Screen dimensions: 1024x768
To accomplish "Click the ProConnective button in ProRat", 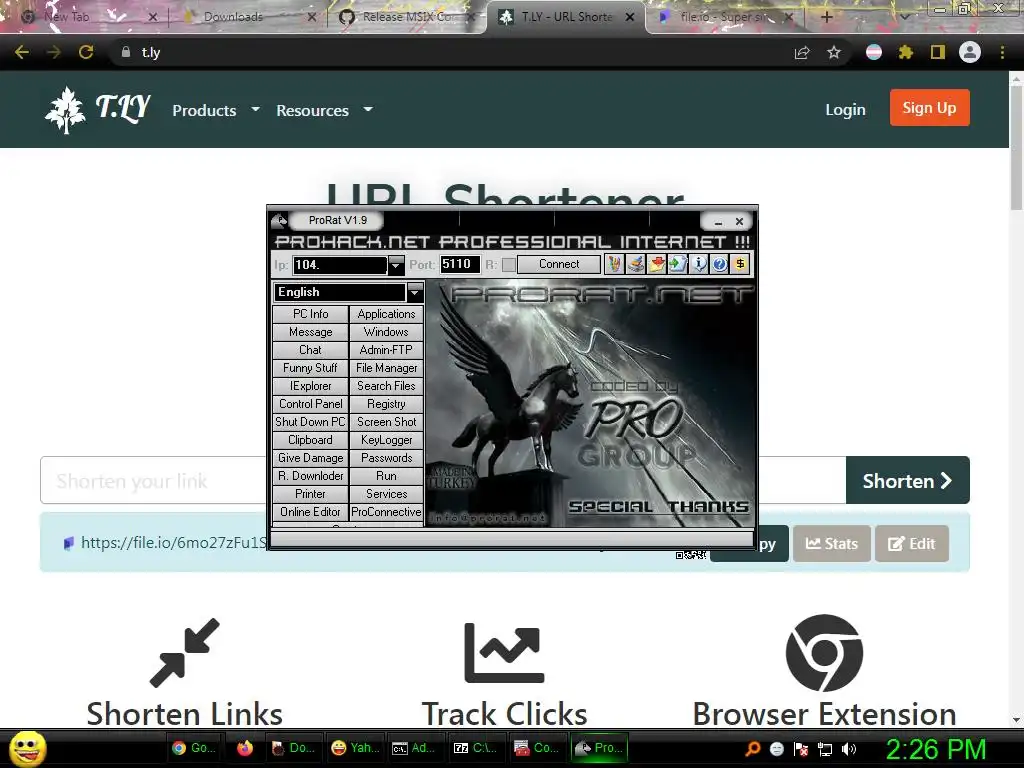I will click(387, 512).
